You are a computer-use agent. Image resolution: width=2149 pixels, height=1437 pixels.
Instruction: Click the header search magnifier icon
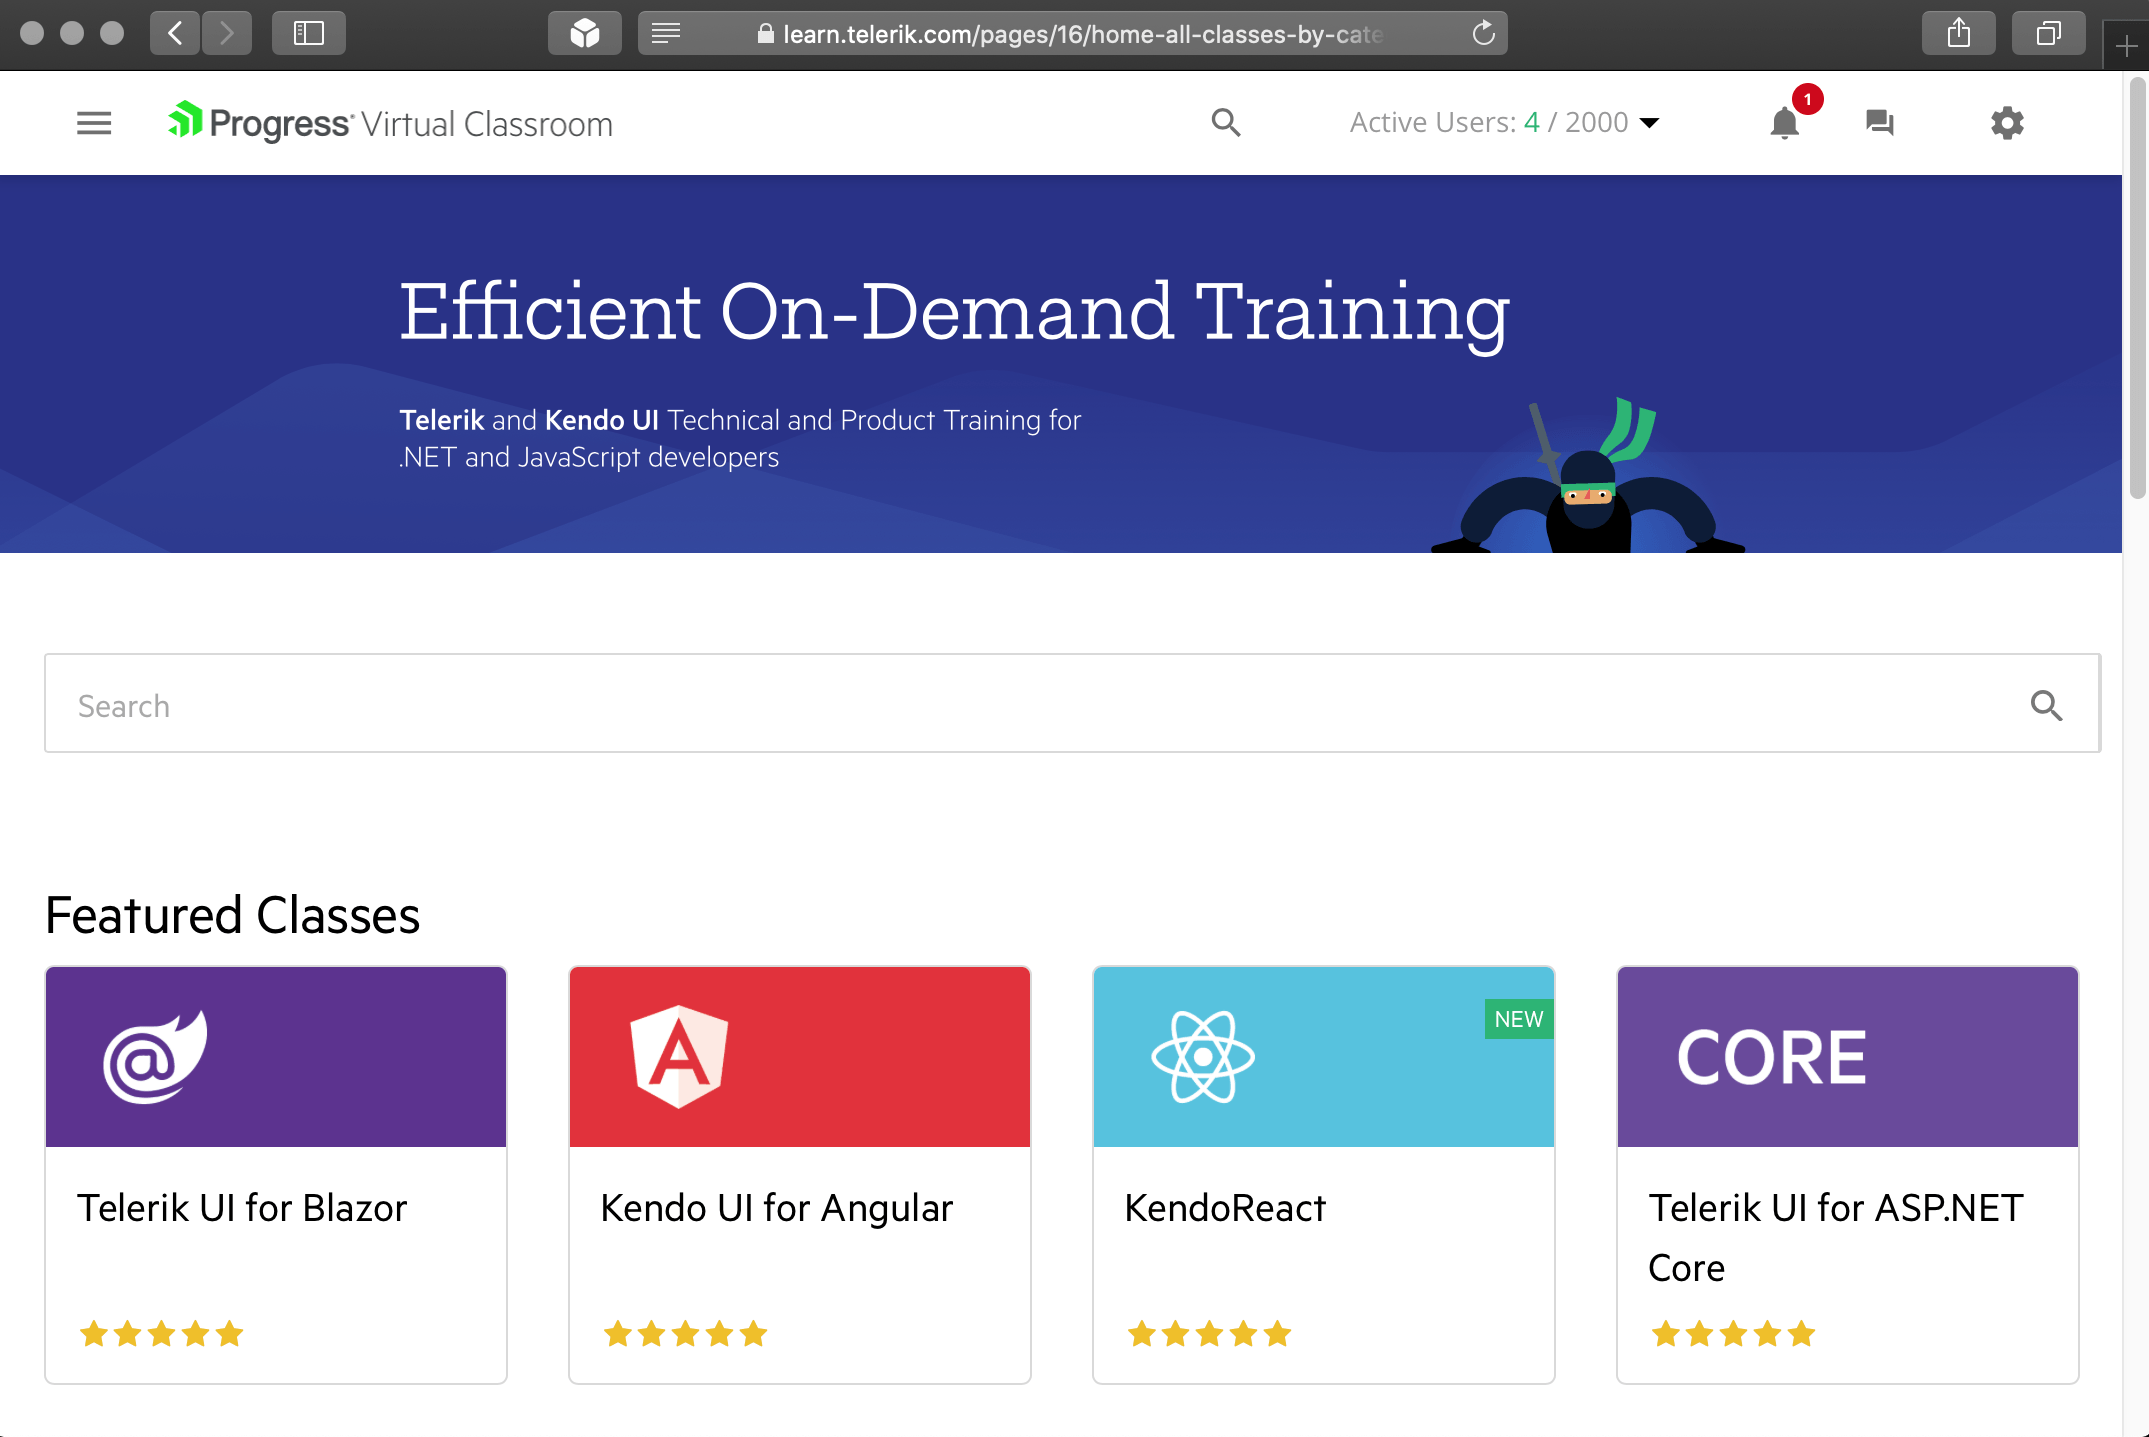point(1225,123)
